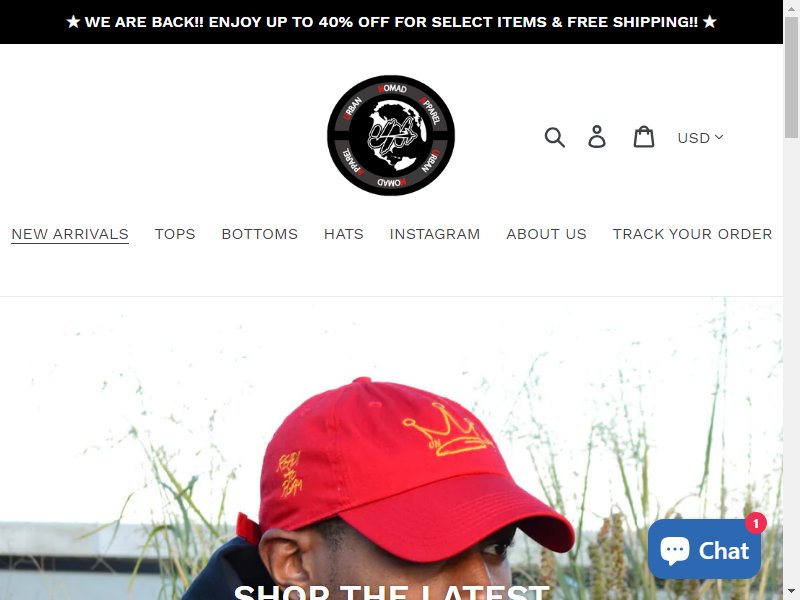Image resolution: width=800 pixels, height=600 pixels.
Task: Click the red cap hero image
Action: (391, 449)
